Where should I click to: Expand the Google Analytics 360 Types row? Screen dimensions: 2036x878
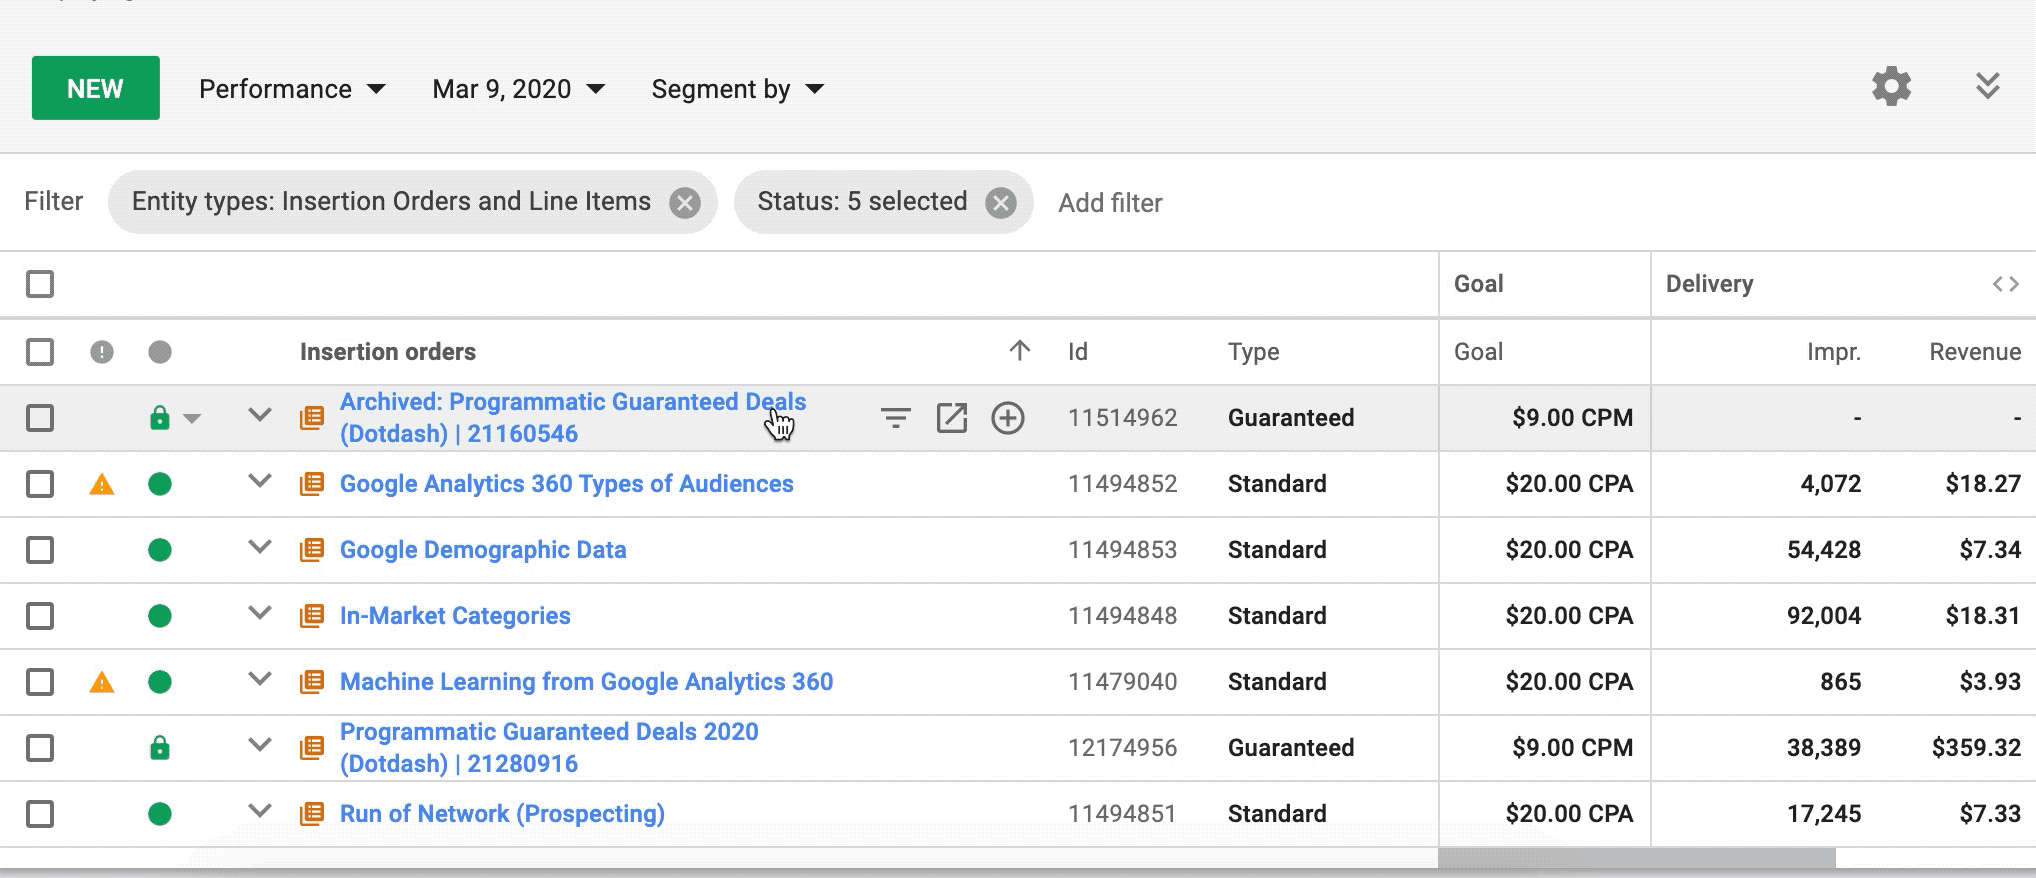coord(260,482)
